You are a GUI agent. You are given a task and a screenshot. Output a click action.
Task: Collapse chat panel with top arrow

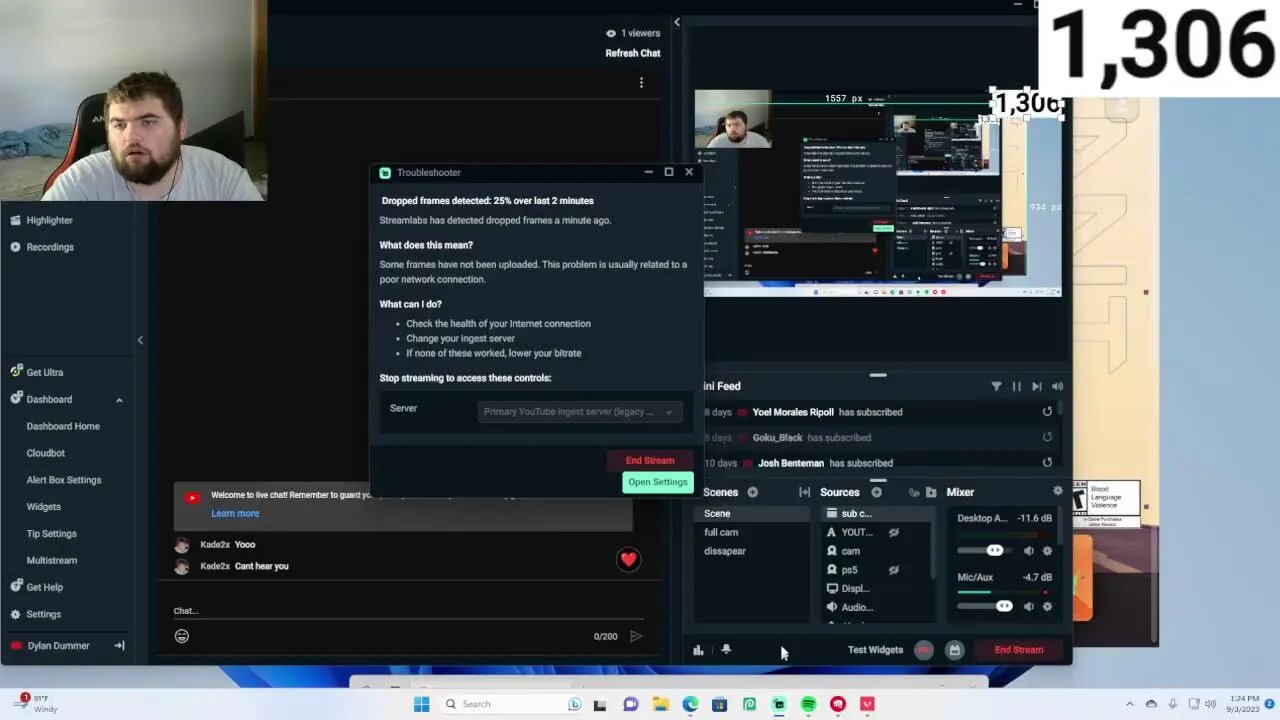pos(677,22)
